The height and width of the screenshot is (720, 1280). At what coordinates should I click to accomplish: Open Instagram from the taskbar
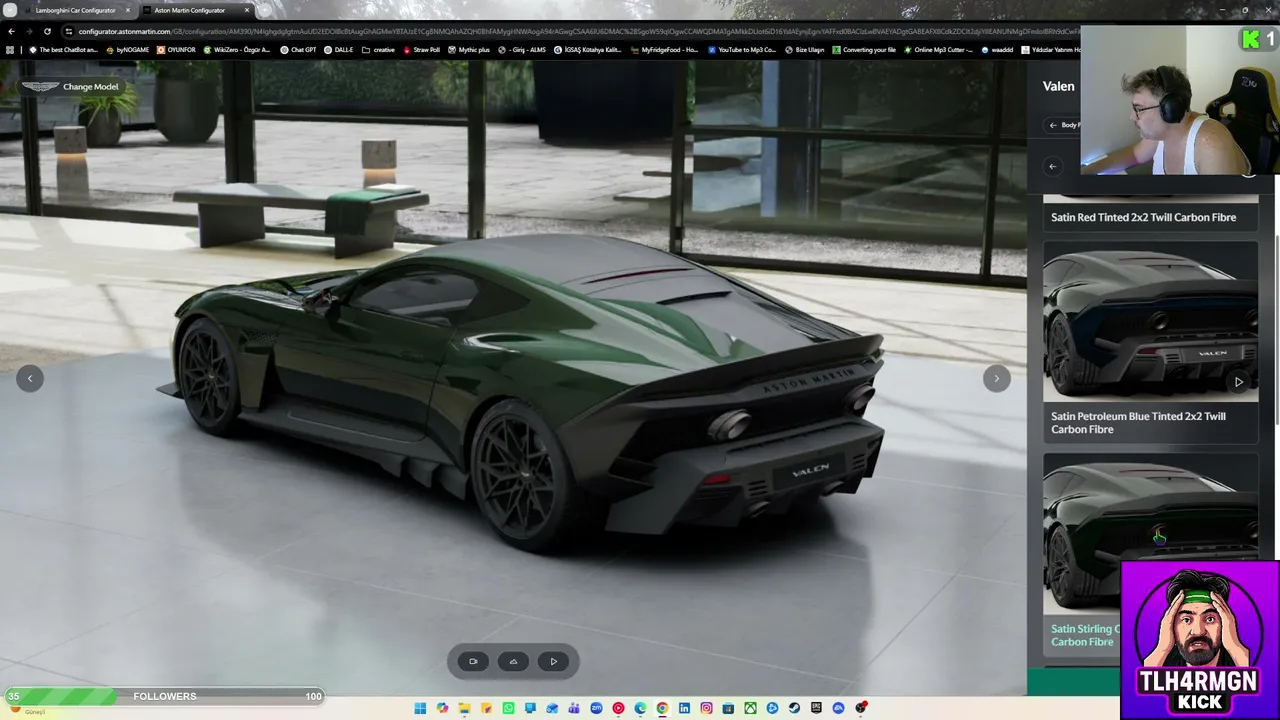[x=706, y=708]
